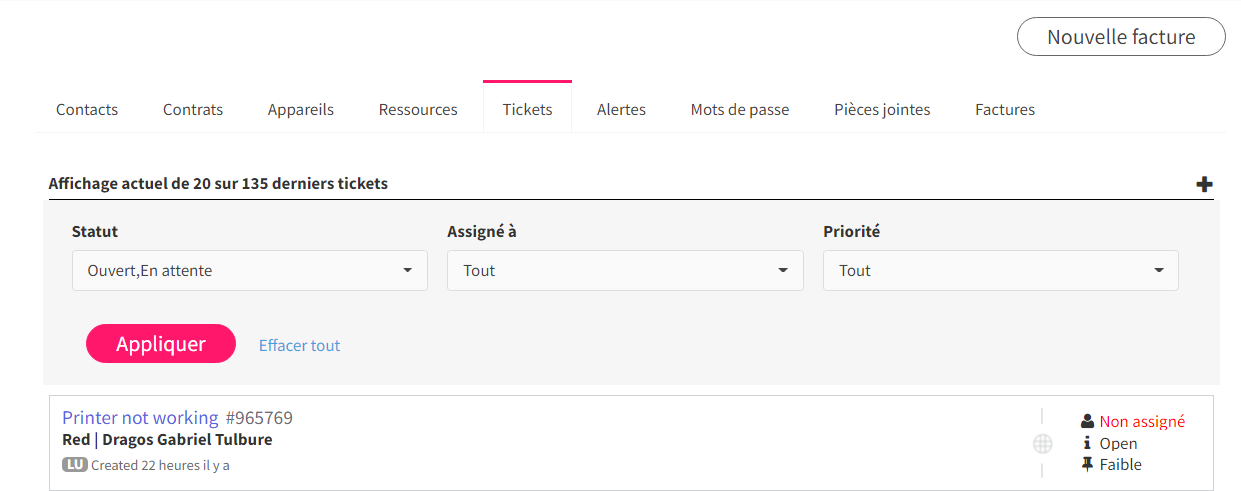Click the Nouvelle facture button

tap(1121, 37)
